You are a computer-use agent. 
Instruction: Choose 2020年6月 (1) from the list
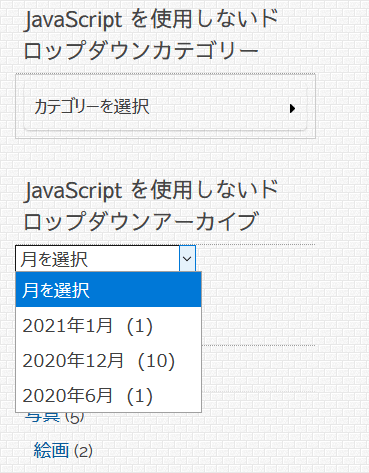108,395
